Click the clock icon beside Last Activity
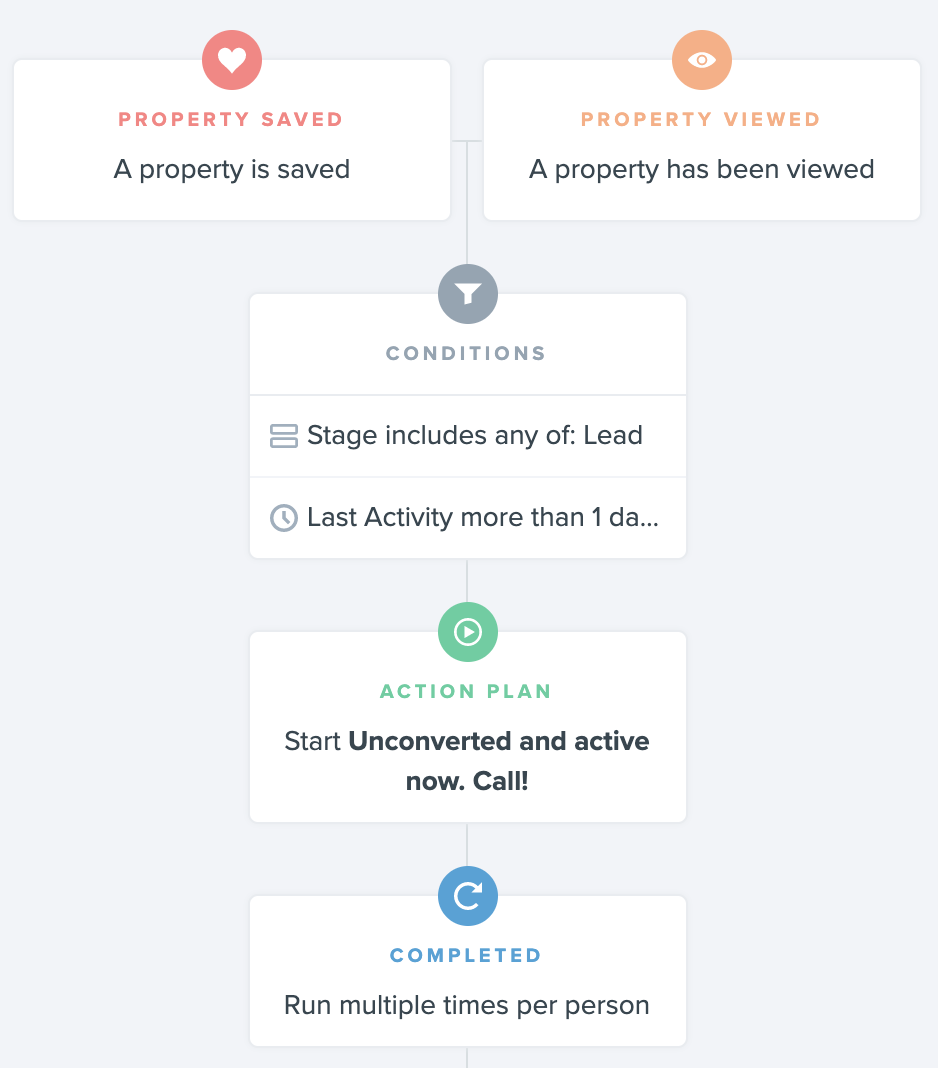This screenshot has height=1068, width=938. click(x=283, y=518)
